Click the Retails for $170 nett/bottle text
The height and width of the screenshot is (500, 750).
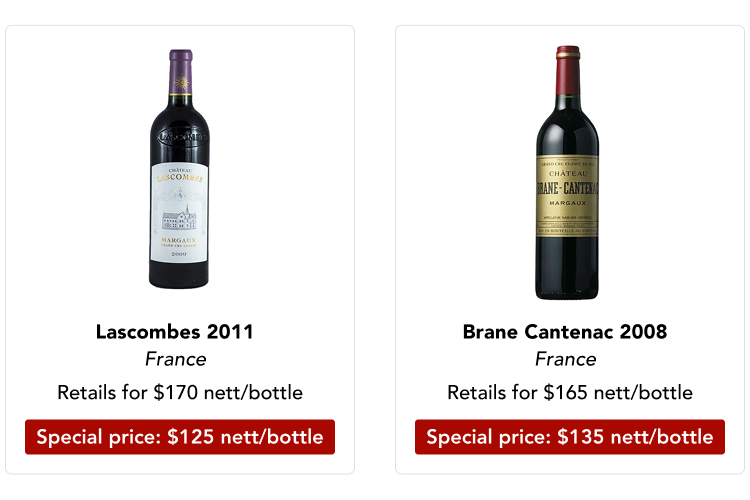180,392
